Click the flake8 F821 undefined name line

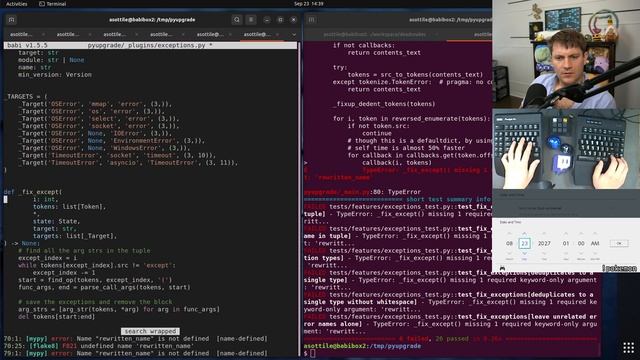pos(99,346)
